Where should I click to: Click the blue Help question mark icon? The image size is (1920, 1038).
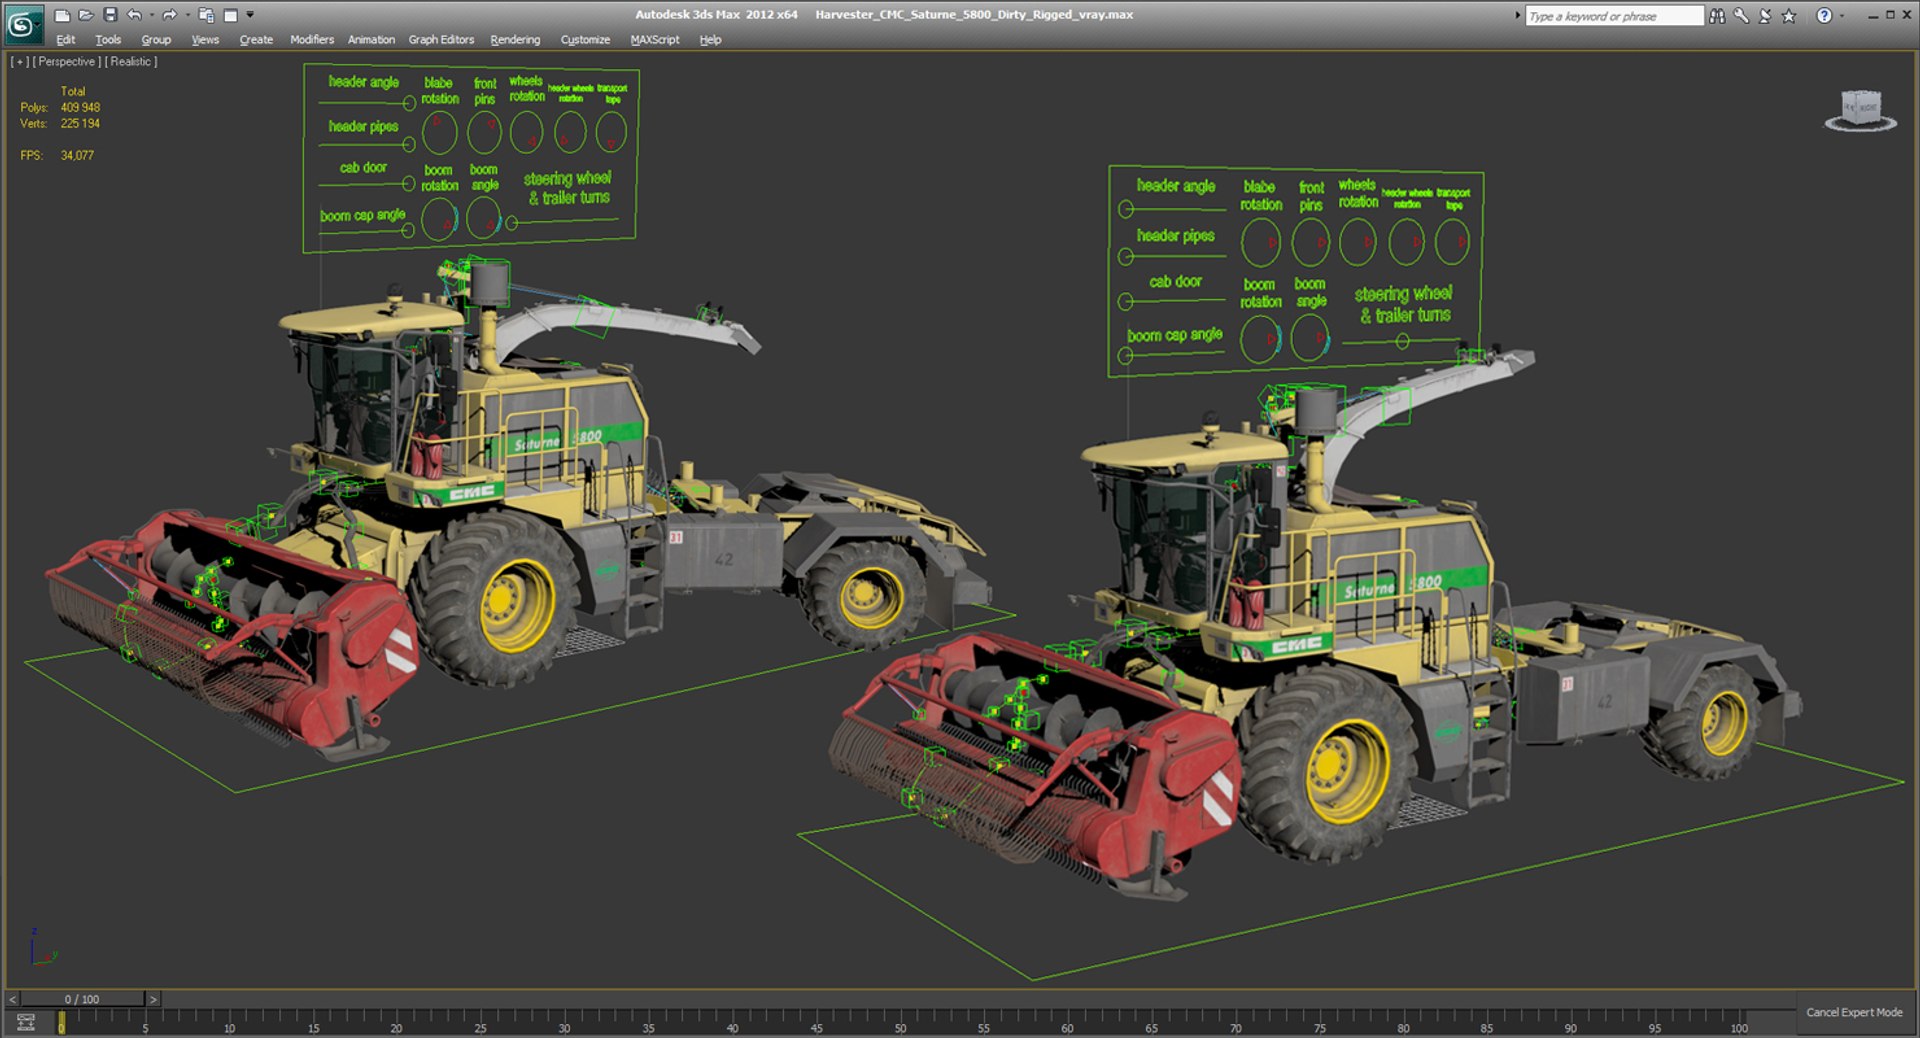[1824, 15]
